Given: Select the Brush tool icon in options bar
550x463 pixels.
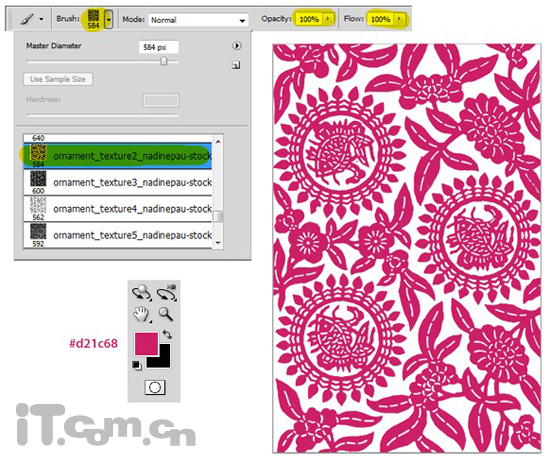Looking at the screenshot, I should 27,19.
